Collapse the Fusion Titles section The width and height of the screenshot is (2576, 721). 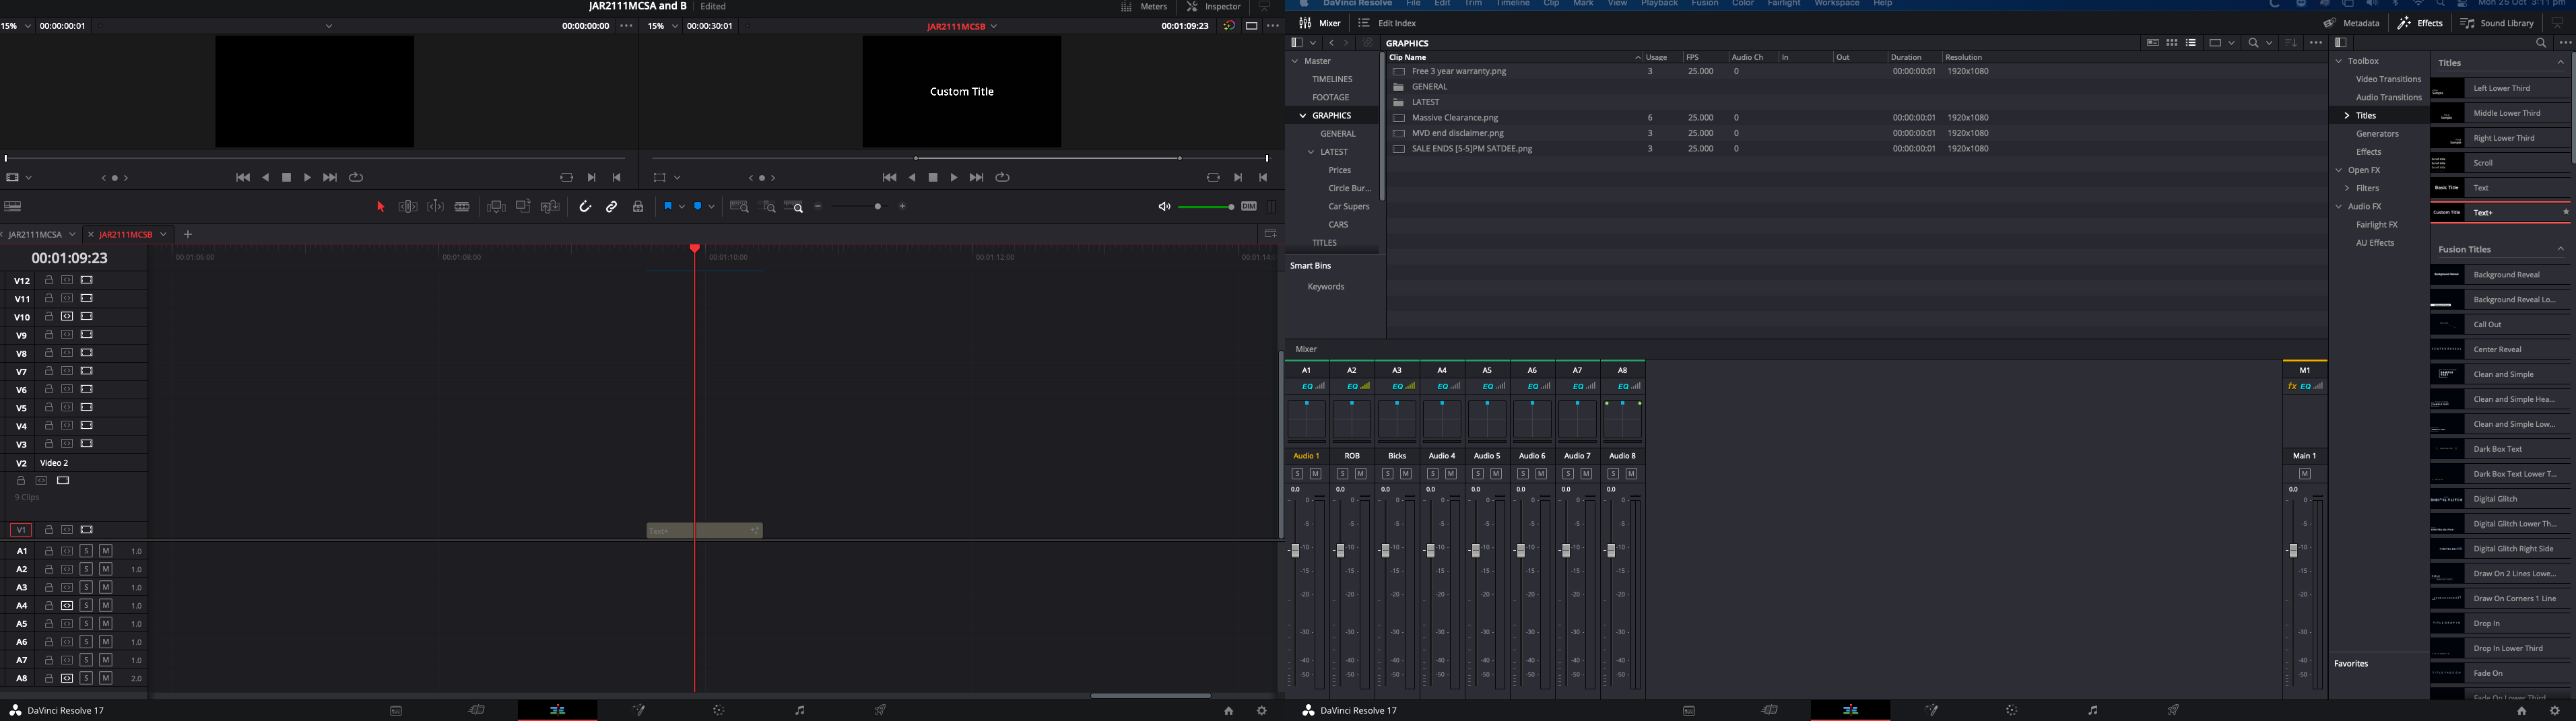pyautogui.click(x=2561, y=249)
